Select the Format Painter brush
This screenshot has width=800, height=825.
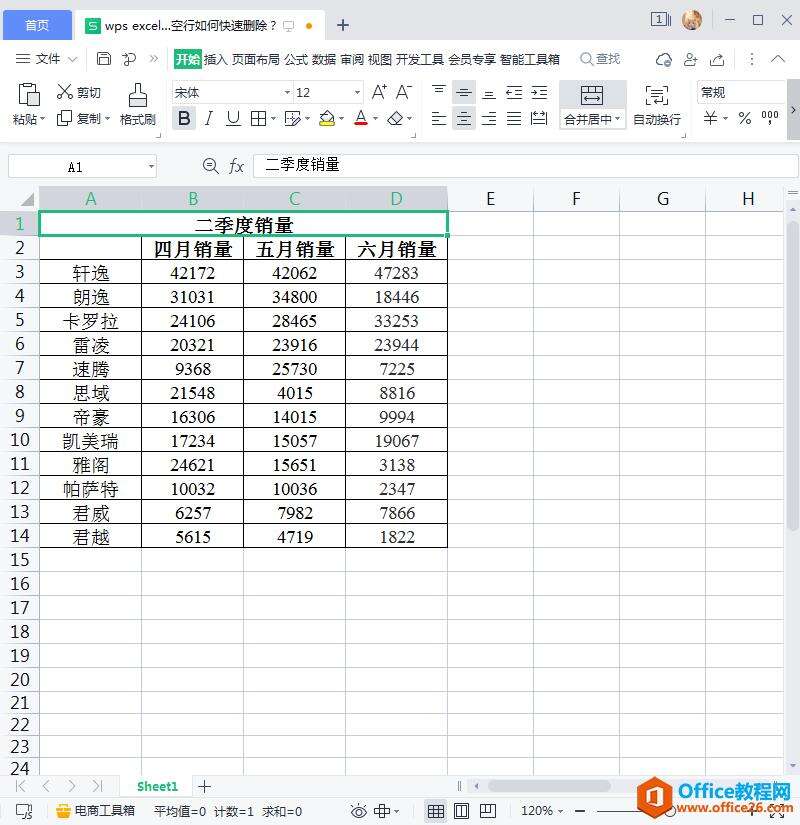point(137,95)
